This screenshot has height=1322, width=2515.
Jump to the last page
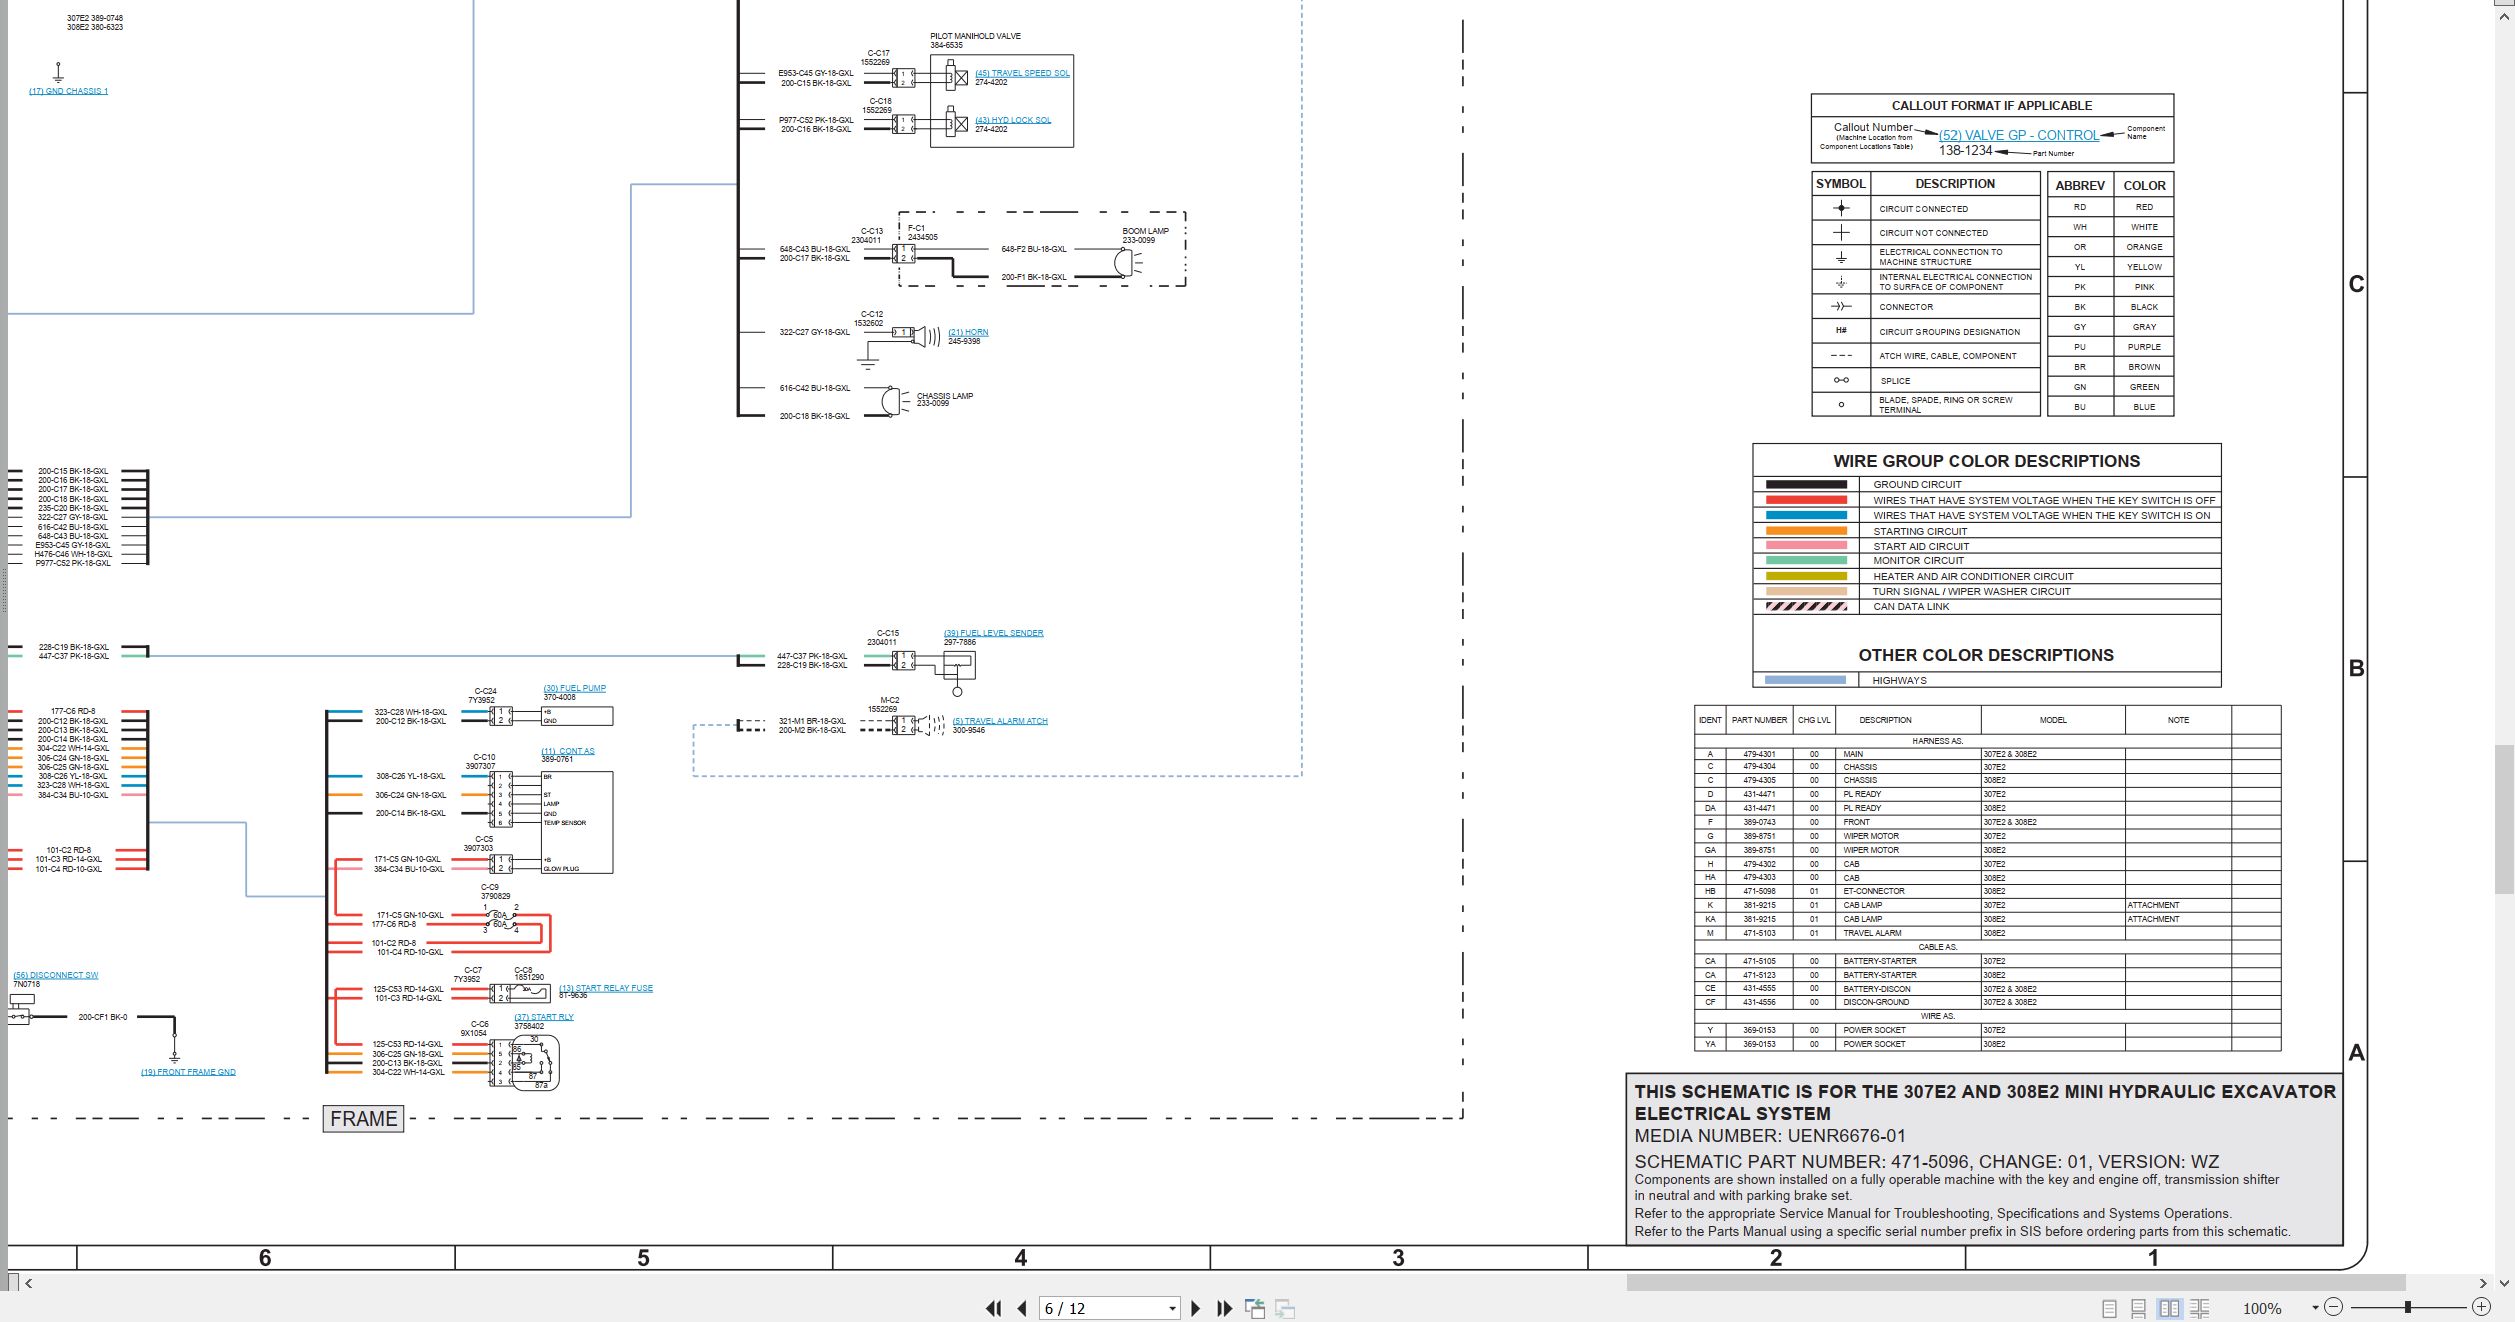point(1225,1308)
